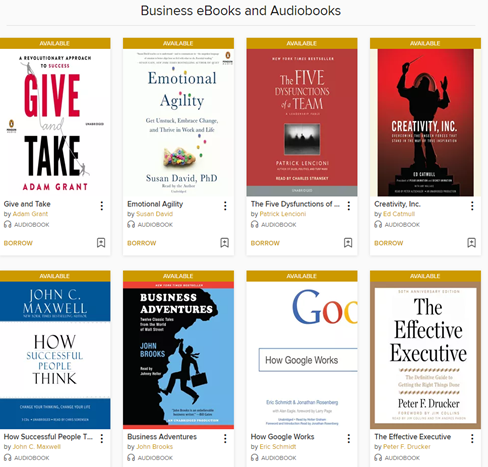488x467 pixels.
Task: Toggle wish list bookmark for Creativity, Inc.
Action: click(472, 243)
